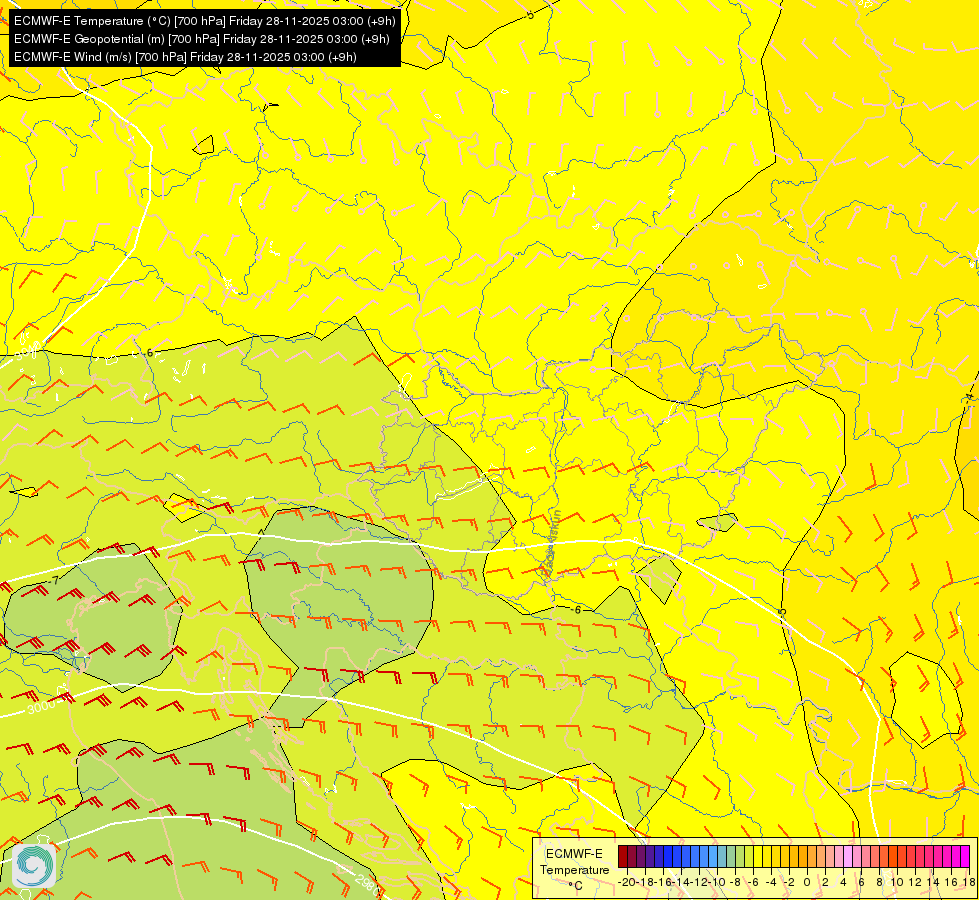The height and width of the screenshot is (900, 979).
Task: Click the swirl logo icon in the corner
Action: click(34, 865)
